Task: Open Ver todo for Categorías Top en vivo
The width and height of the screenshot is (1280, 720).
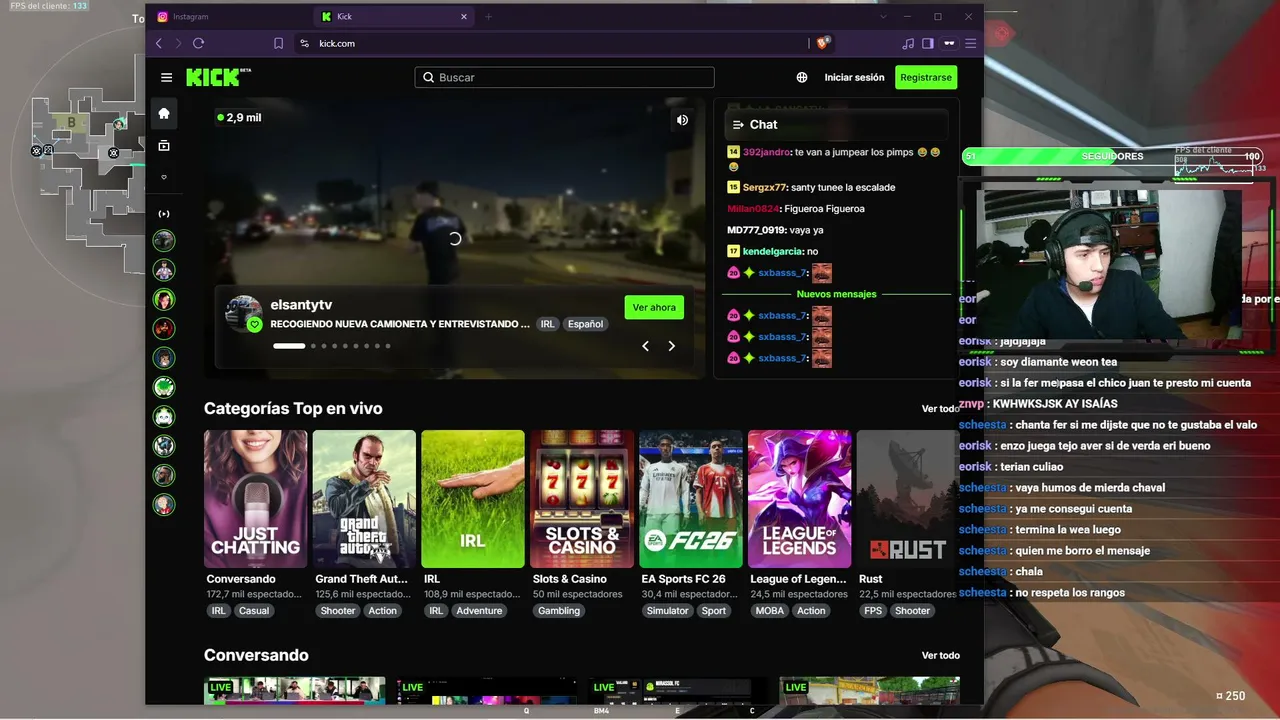Action: pyautogui.click(x=940, y=408)
